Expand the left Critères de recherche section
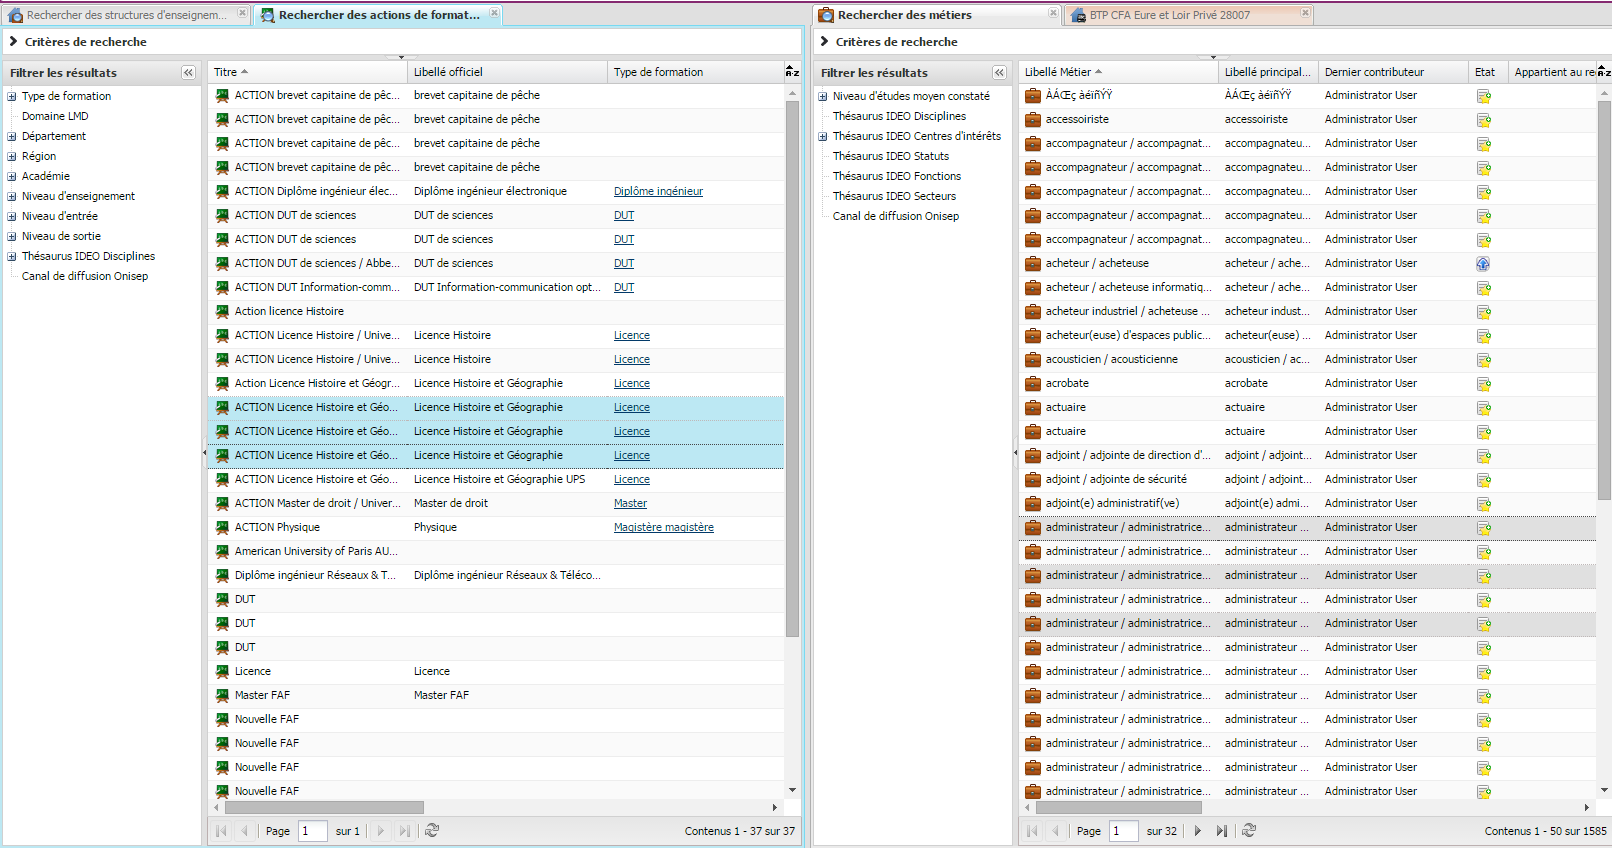 tap(14, 42)
